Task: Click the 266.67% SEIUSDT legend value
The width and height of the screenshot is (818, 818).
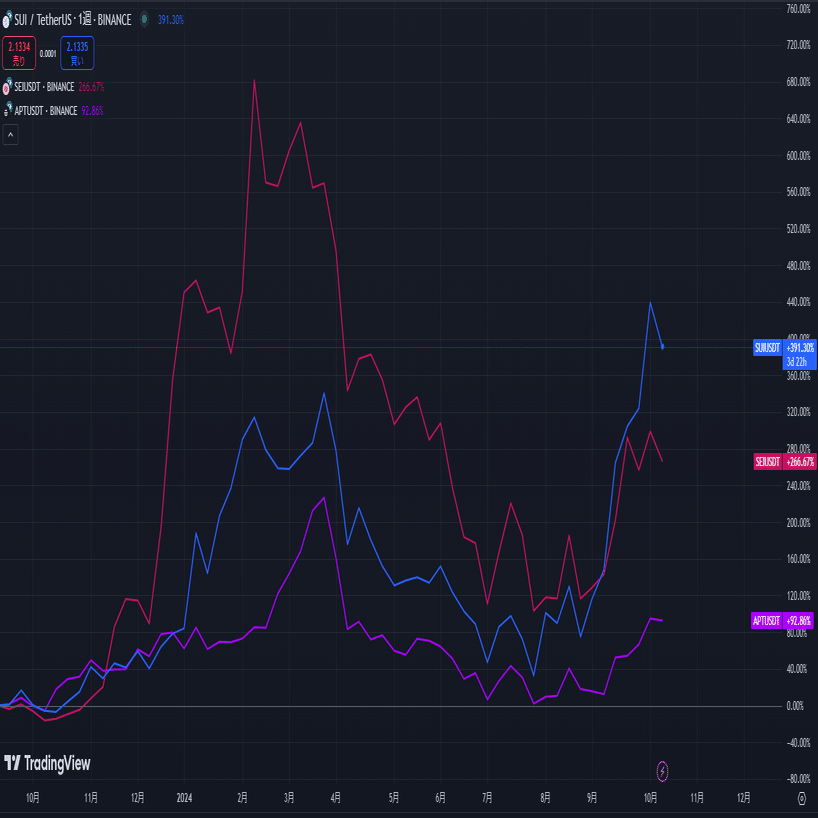Action: point(91,87)
